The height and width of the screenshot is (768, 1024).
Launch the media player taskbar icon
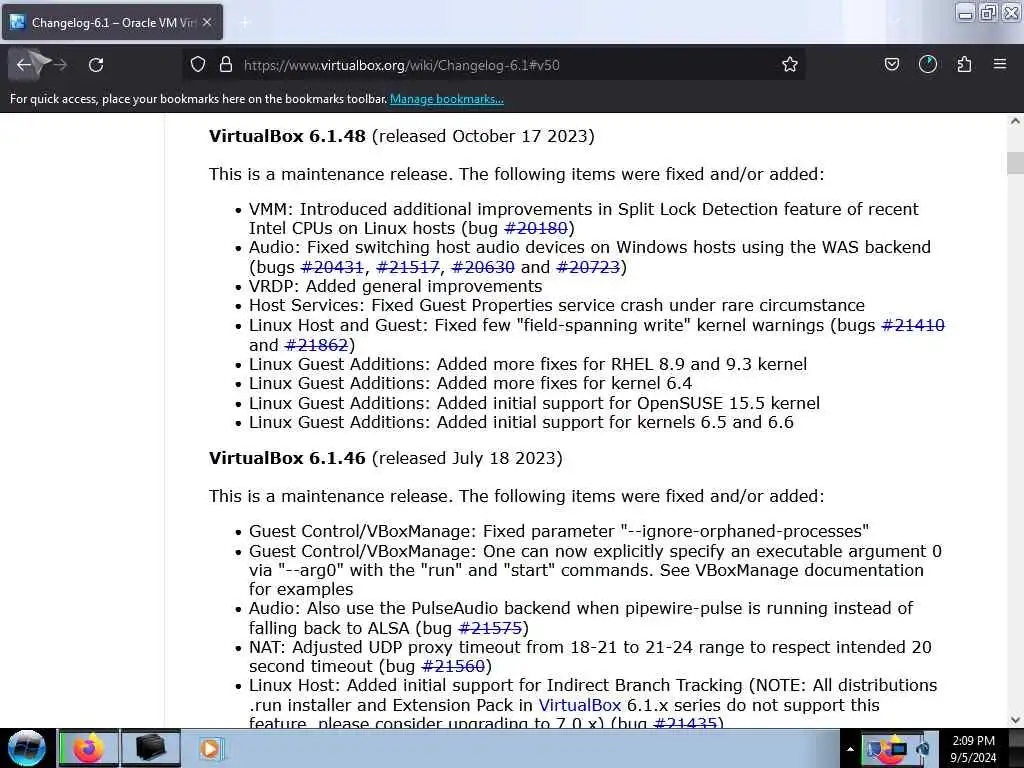(x=210, y=748)
